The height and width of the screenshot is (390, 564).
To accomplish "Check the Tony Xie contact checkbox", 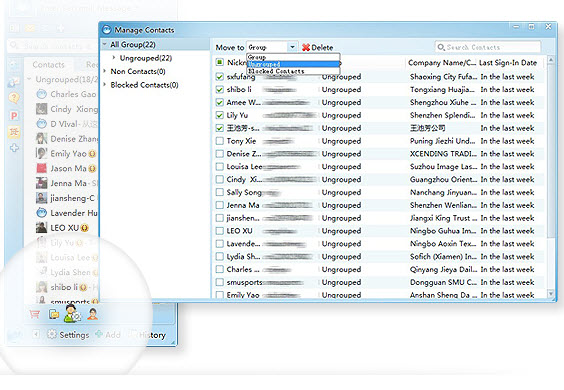I will click(219, 141).
